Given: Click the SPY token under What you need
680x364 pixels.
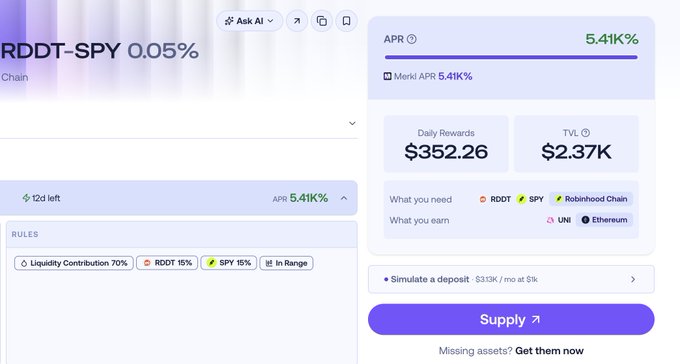Looking at the screenshot, I should [x=530, y=199].
